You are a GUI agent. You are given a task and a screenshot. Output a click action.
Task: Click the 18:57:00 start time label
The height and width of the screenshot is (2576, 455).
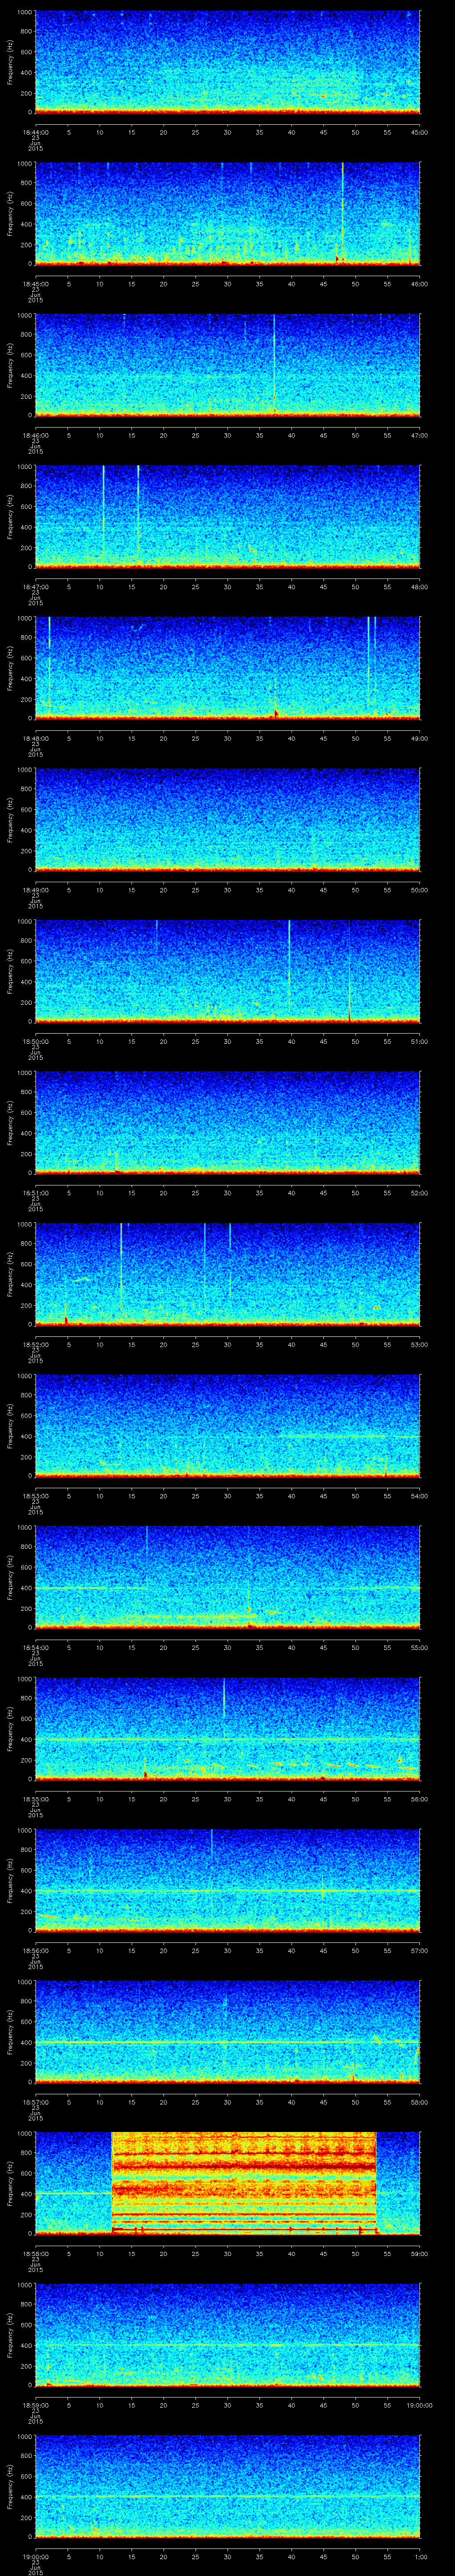(x=35, y=2101)
